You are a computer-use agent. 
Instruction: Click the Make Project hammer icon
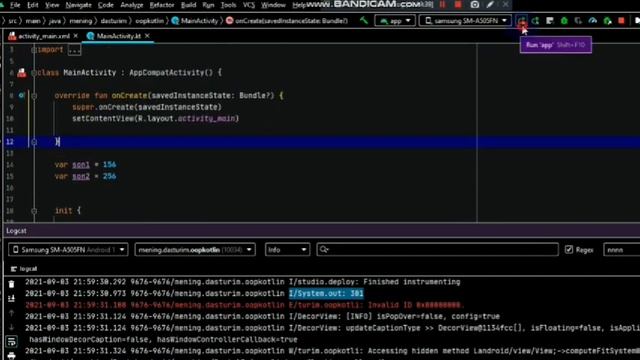[x=364, y=20]
